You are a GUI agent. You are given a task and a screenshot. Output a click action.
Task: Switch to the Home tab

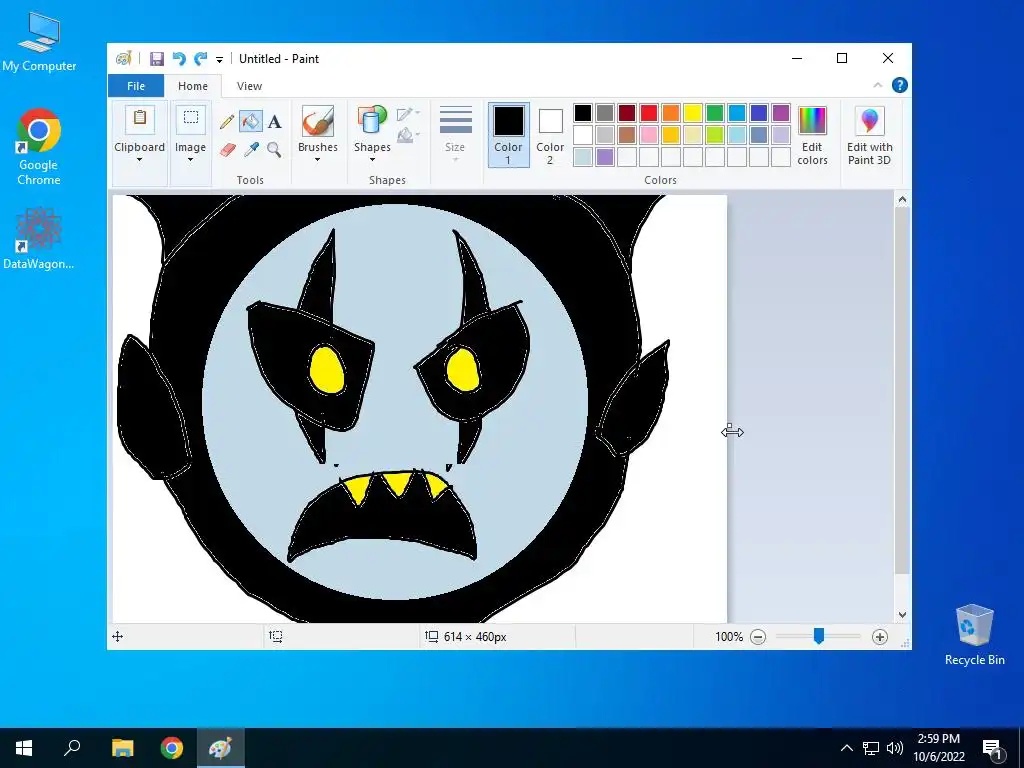[x=193, y=86]
